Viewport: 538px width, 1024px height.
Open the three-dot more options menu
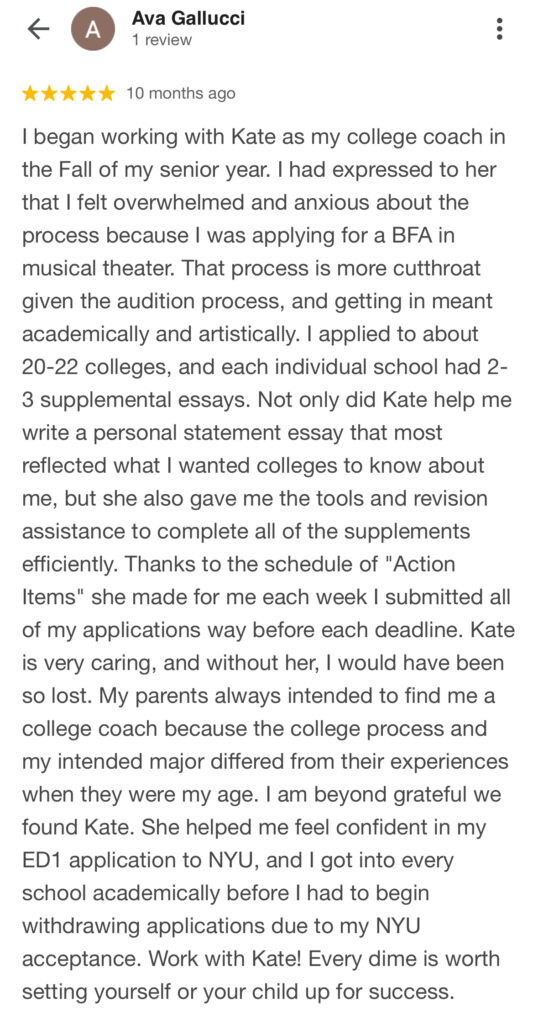click(499, 29)
